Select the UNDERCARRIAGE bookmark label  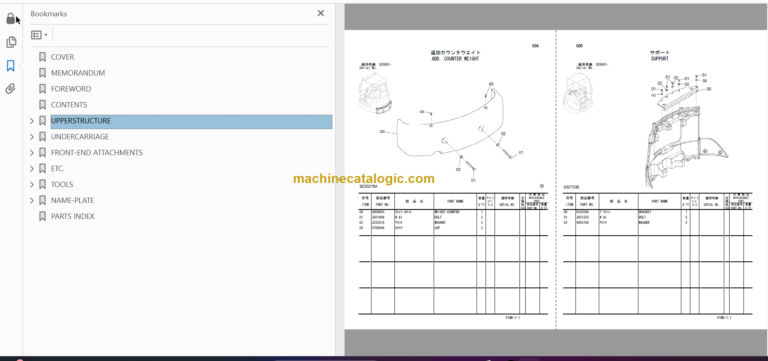pyautogui.click(x=80, y=137)
